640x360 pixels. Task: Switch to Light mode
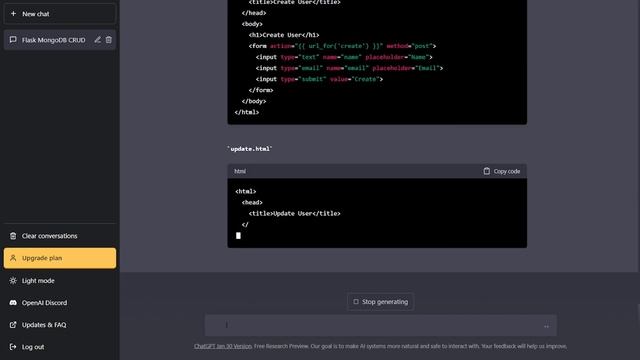coord(60,281)
